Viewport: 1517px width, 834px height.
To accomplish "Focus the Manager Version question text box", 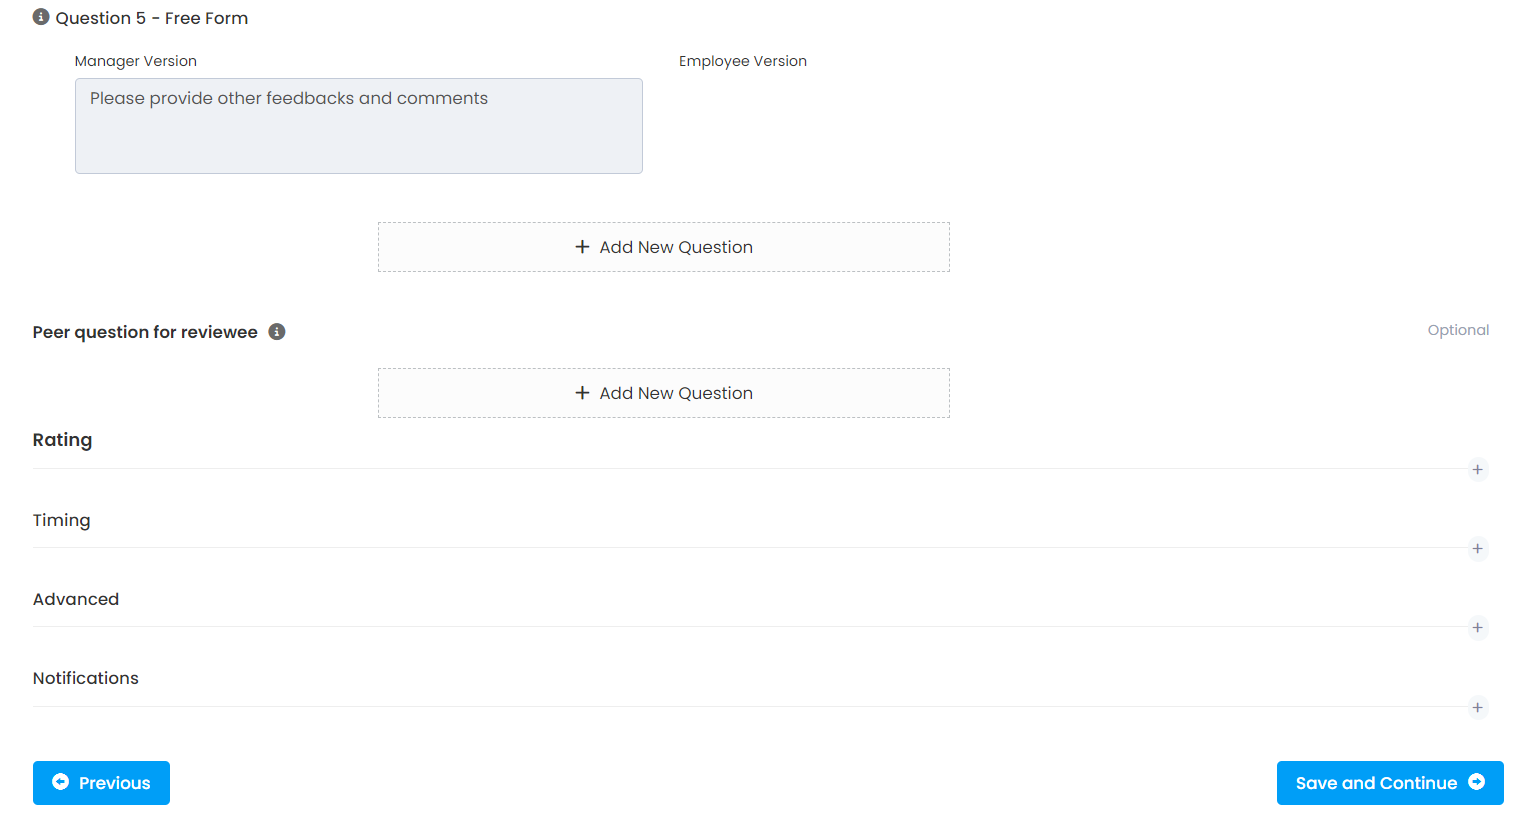I will [x=358, y=126].
